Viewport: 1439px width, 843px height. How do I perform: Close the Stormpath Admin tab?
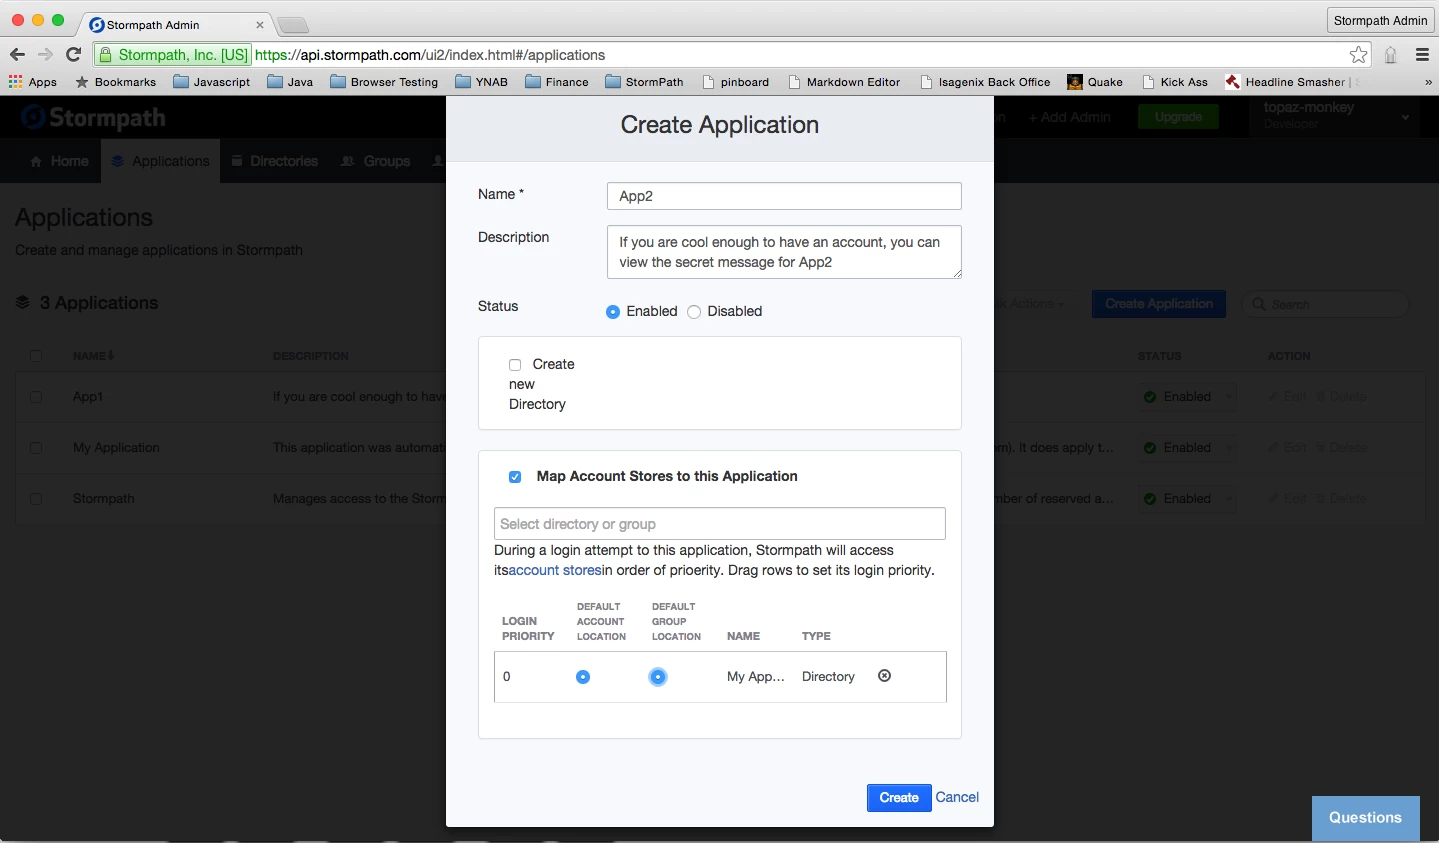(260, 25)
